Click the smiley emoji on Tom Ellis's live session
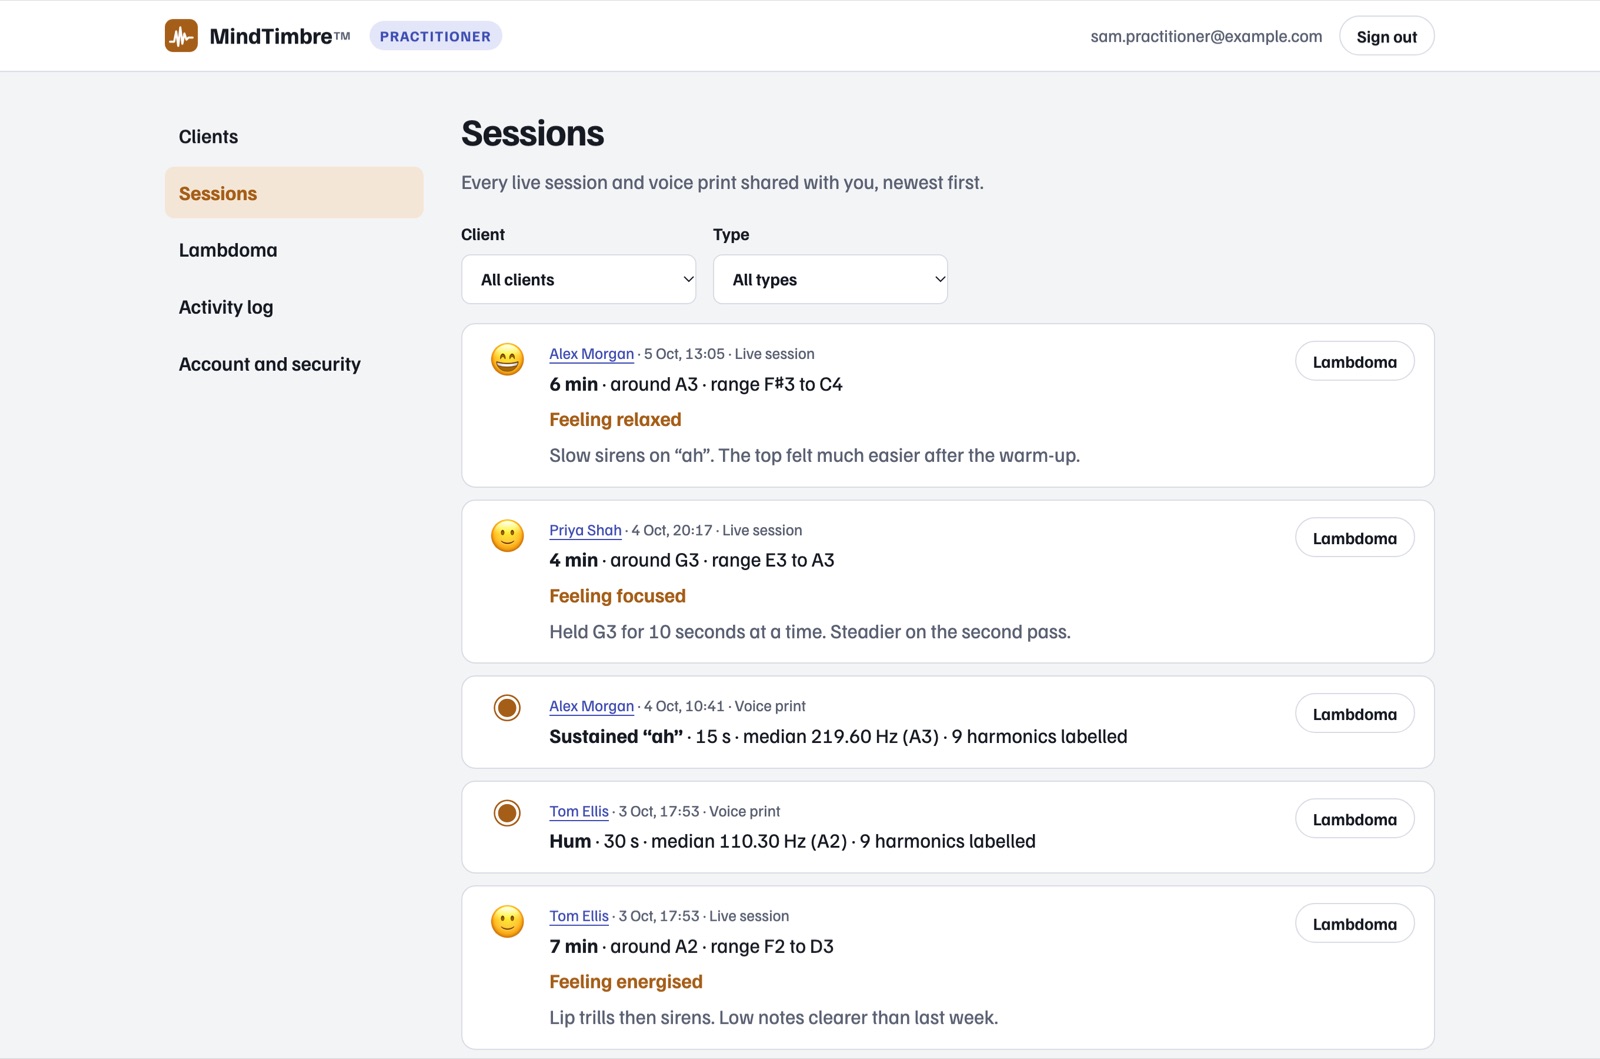This screenshot has width=1600, height=1059. [507, 921]
